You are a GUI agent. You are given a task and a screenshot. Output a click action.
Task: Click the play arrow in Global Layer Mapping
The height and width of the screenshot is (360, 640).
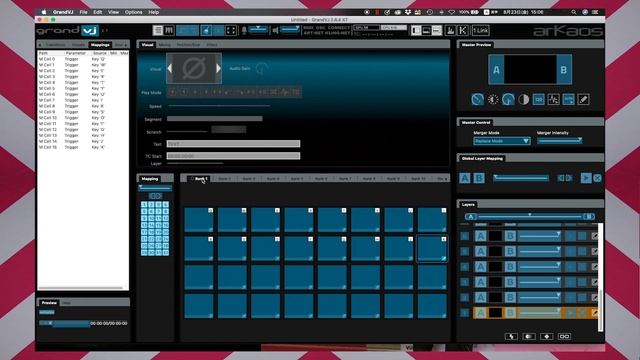coord(586,178)
